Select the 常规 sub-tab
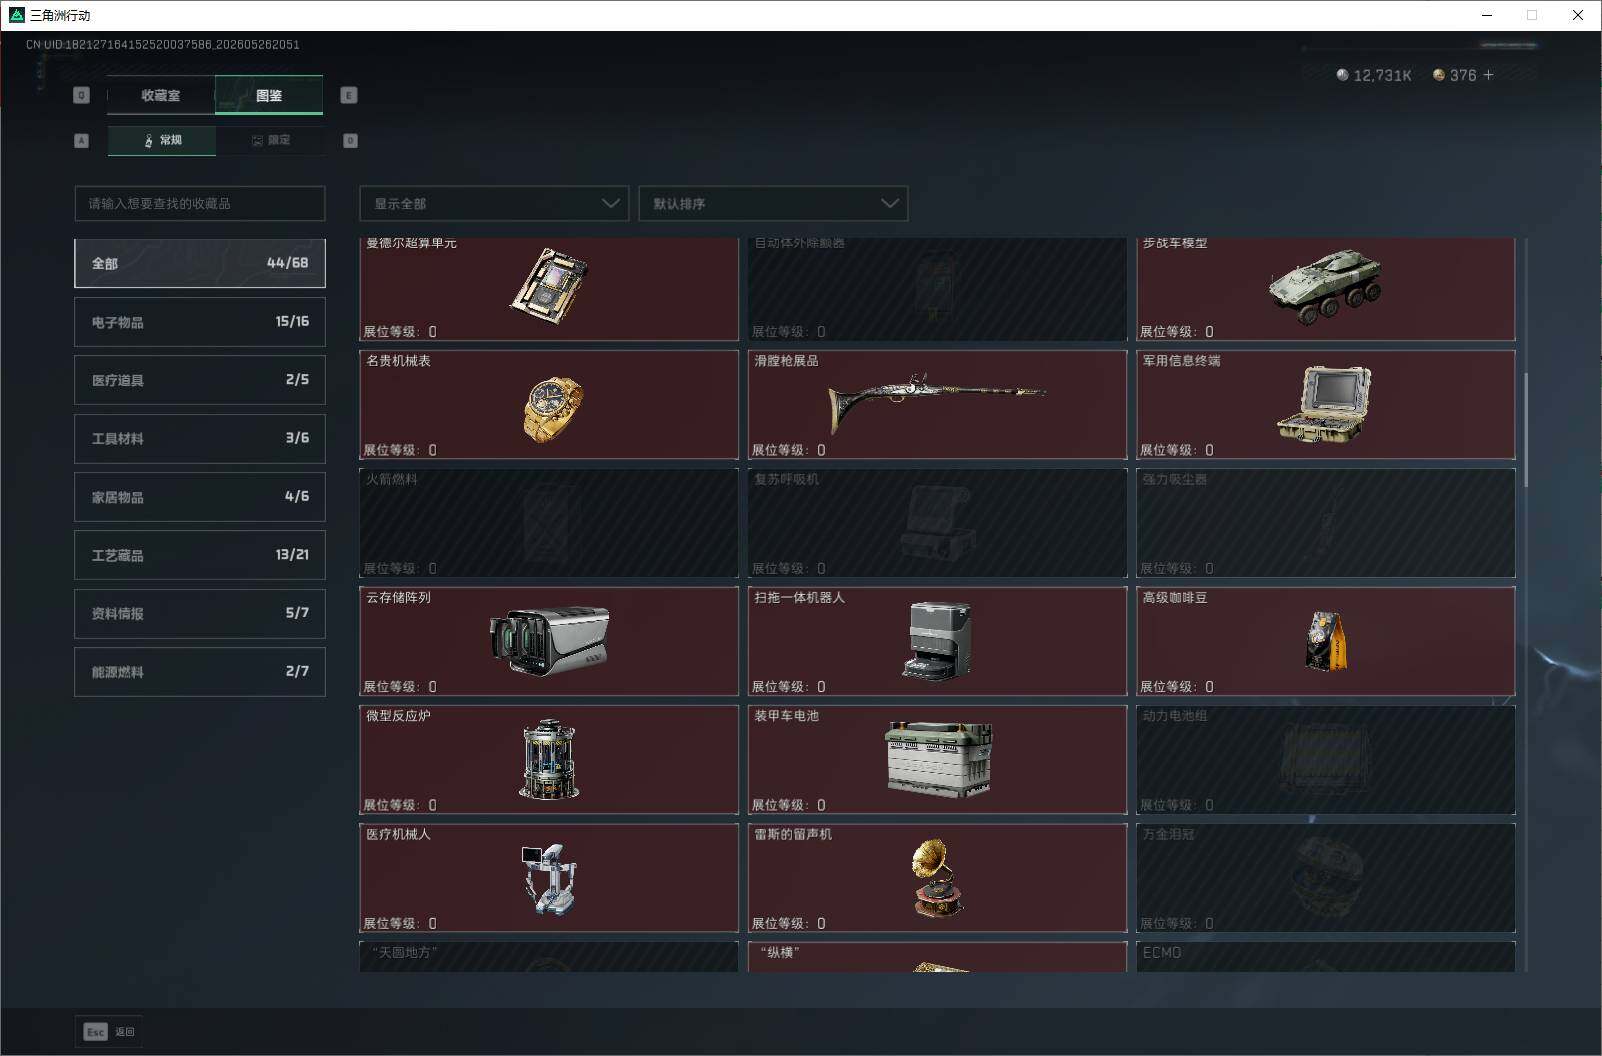This screenshot has height=1056, width=1602. (162, 140)
